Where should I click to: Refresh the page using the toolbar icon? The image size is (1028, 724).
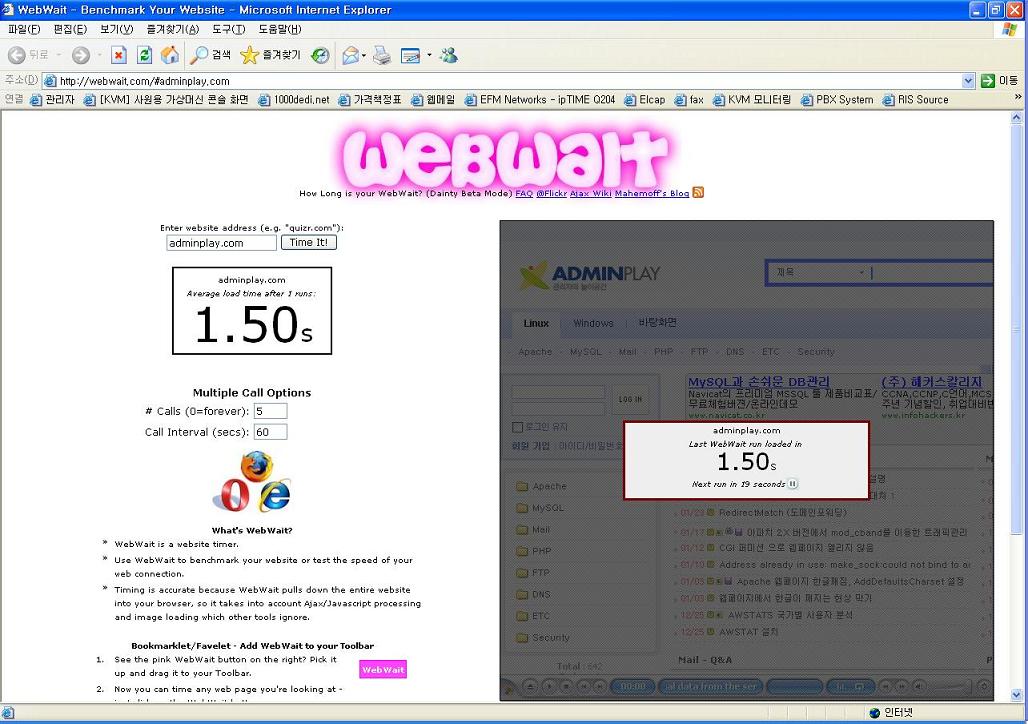[144, 56]
